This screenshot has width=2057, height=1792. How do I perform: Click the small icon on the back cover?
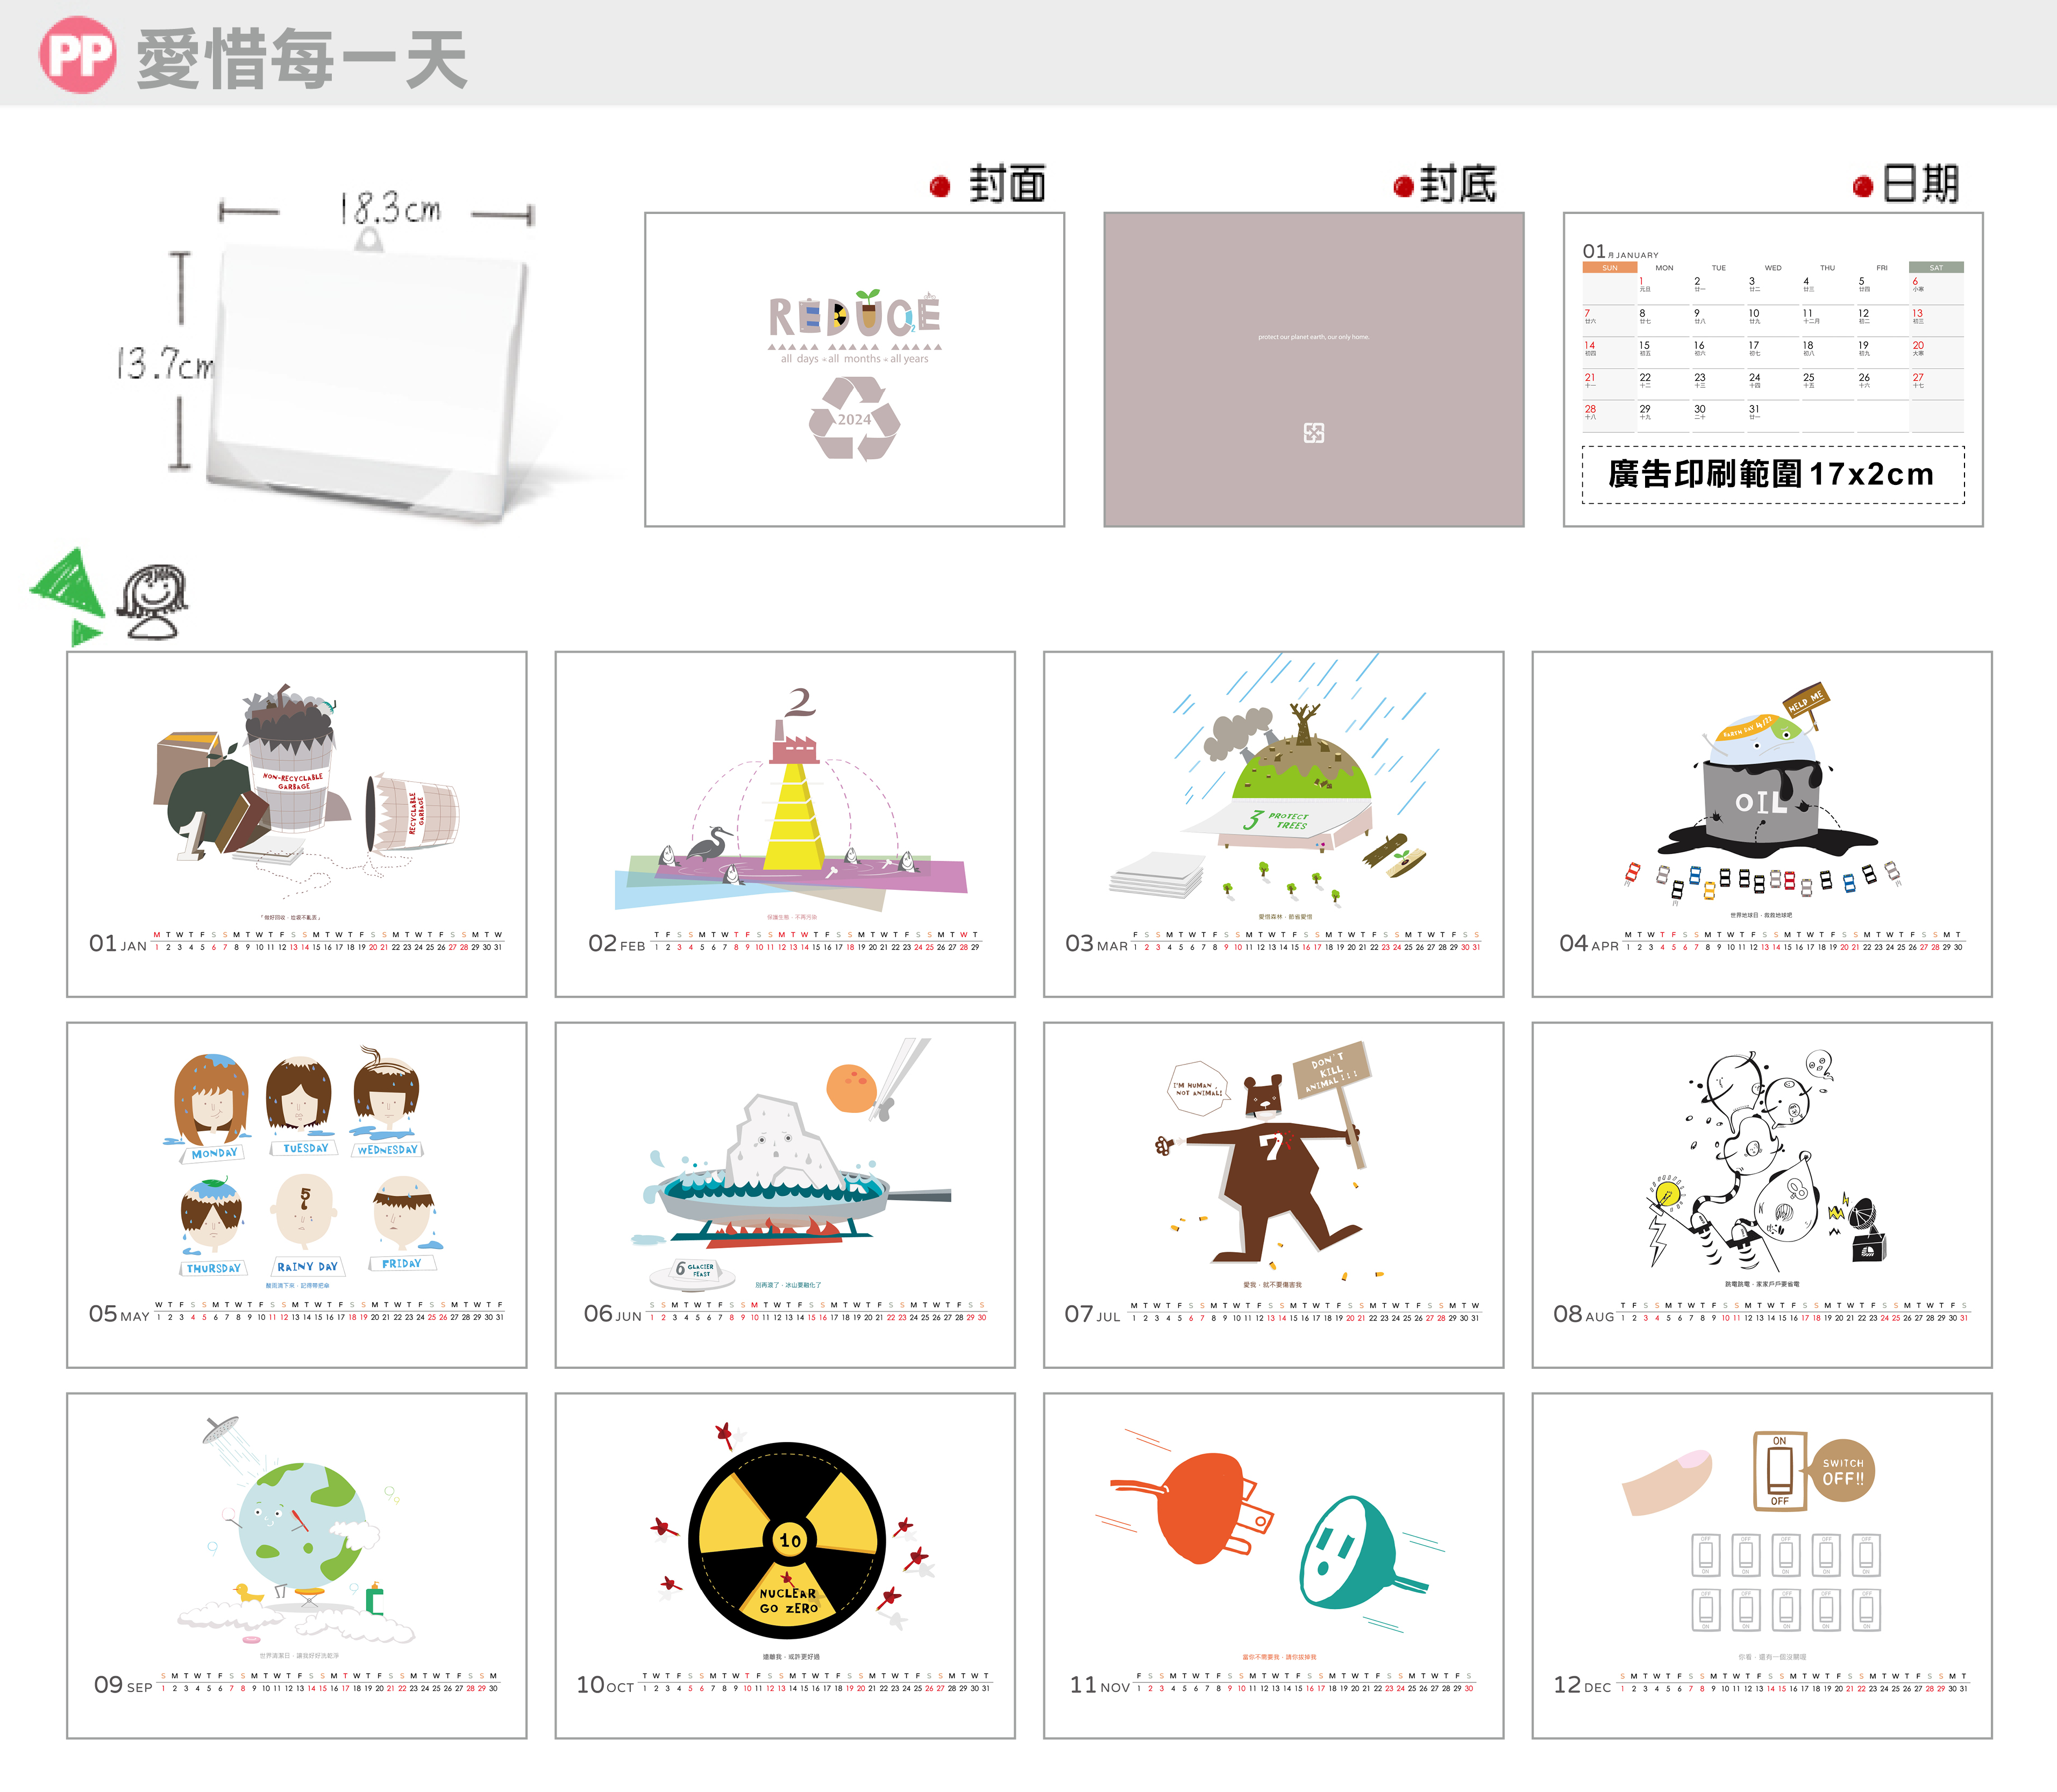click(1313, 432)
